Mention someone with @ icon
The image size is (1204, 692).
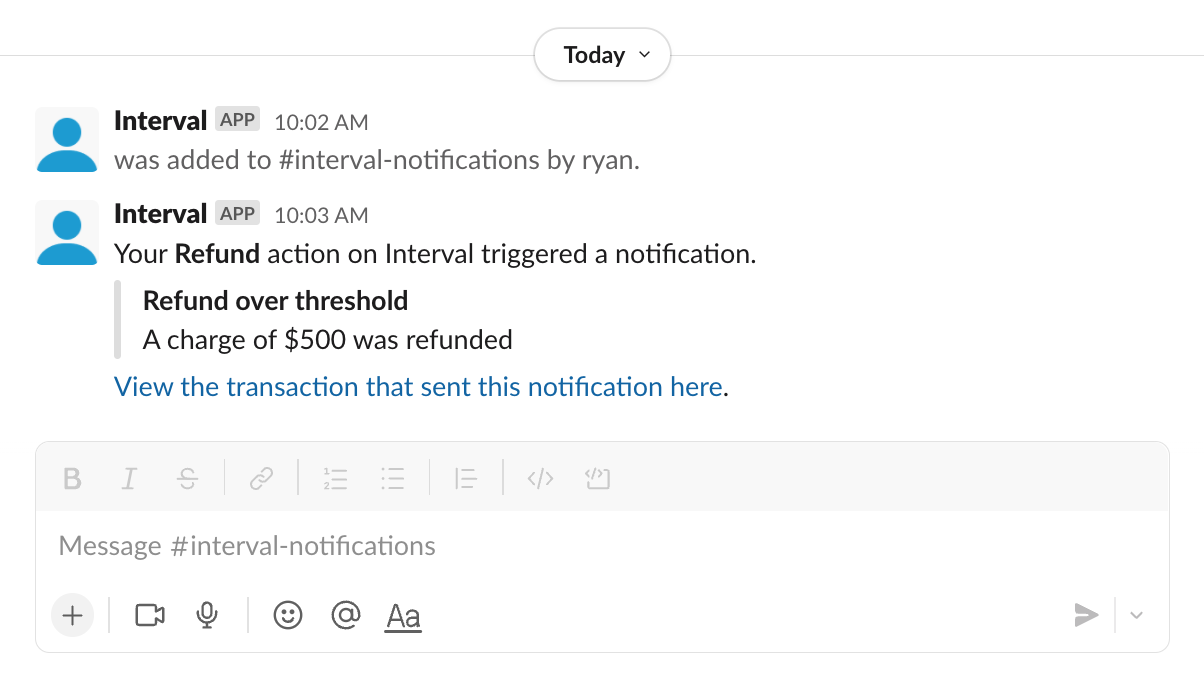[345, 615]
